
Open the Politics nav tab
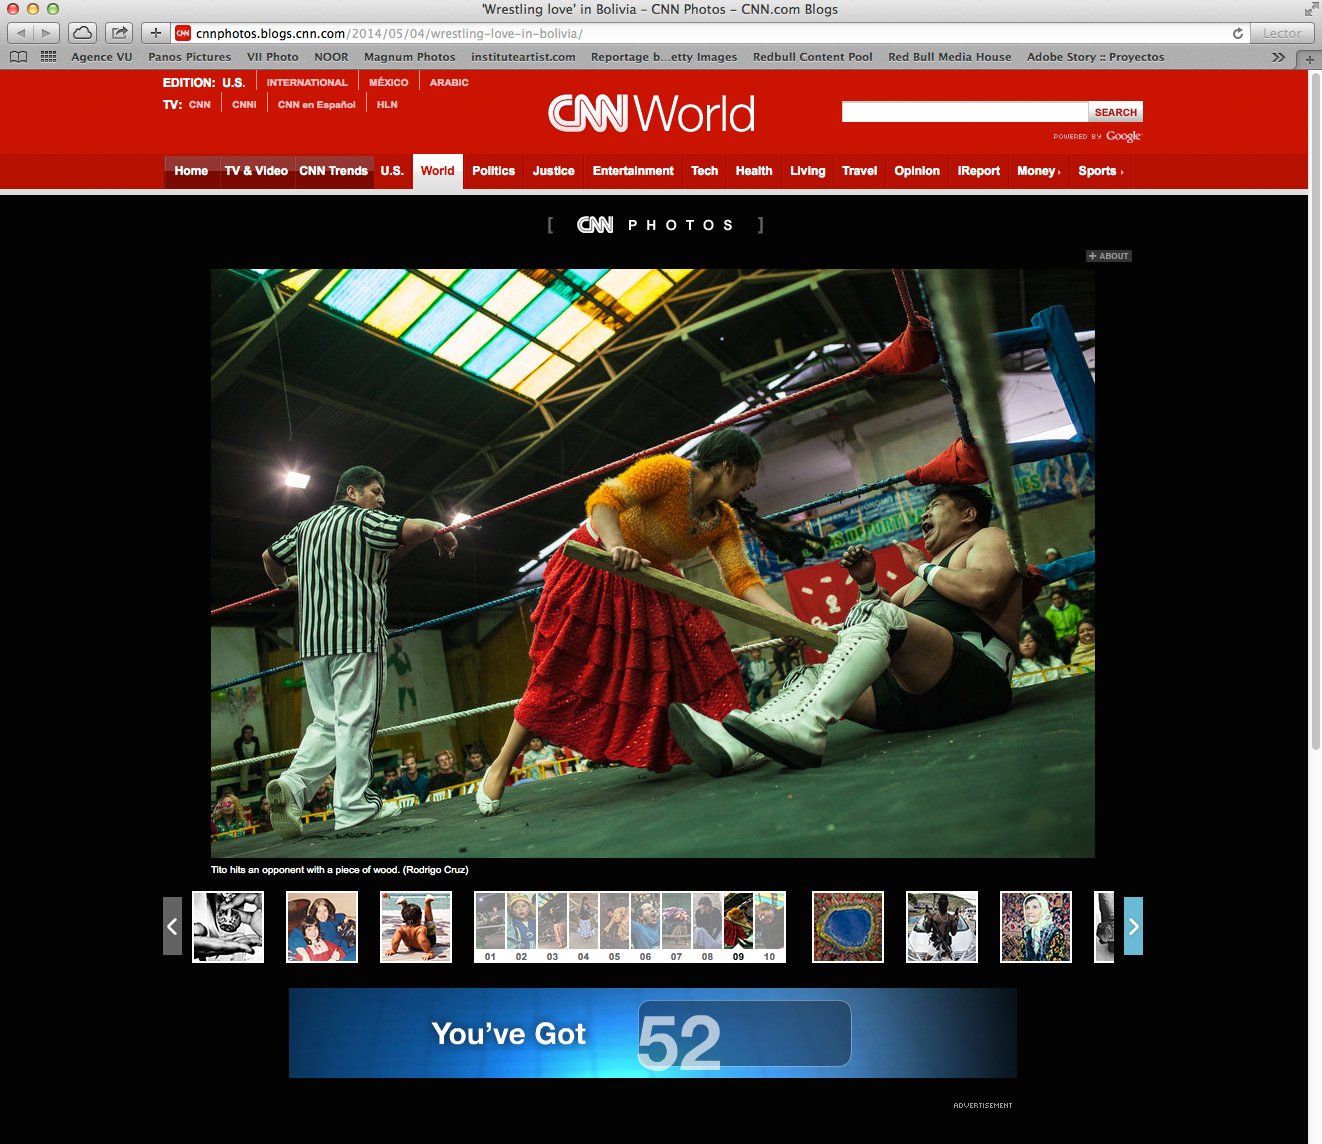(493, 171)
